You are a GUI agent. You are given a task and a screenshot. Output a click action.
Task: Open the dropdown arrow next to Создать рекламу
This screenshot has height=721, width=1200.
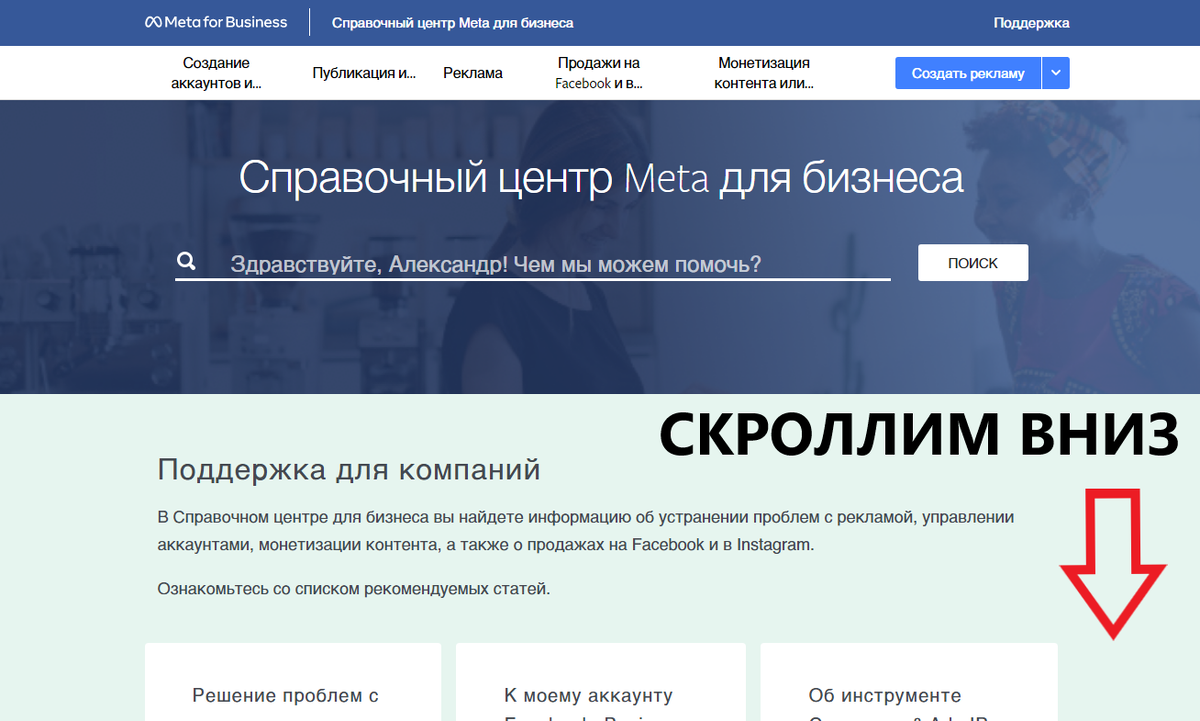1055,72
